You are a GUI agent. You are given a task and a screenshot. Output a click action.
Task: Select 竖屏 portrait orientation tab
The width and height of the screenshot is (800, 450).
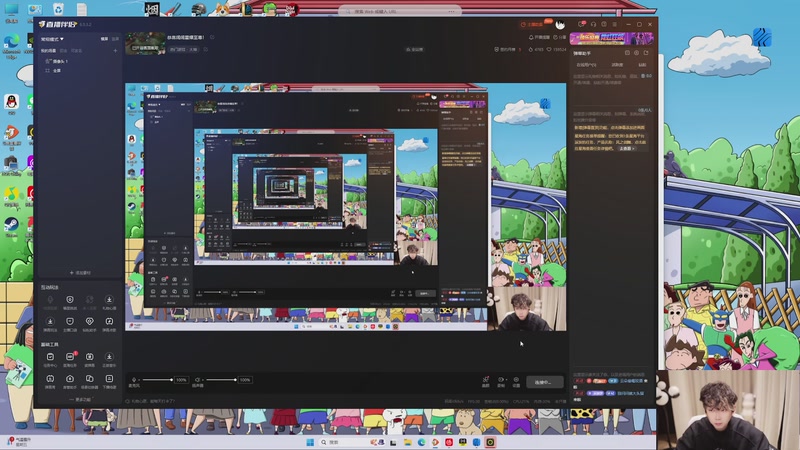(115, 39)
